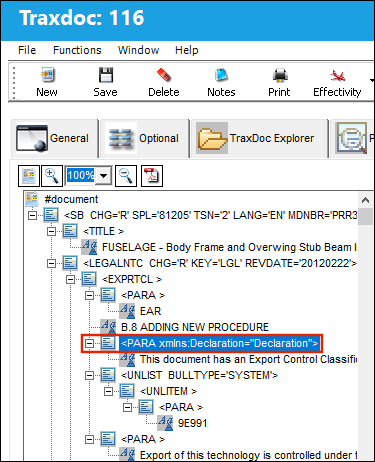Click the #document root icon
375x462 pixels.
pyautogui.click(x=32, y=199)
